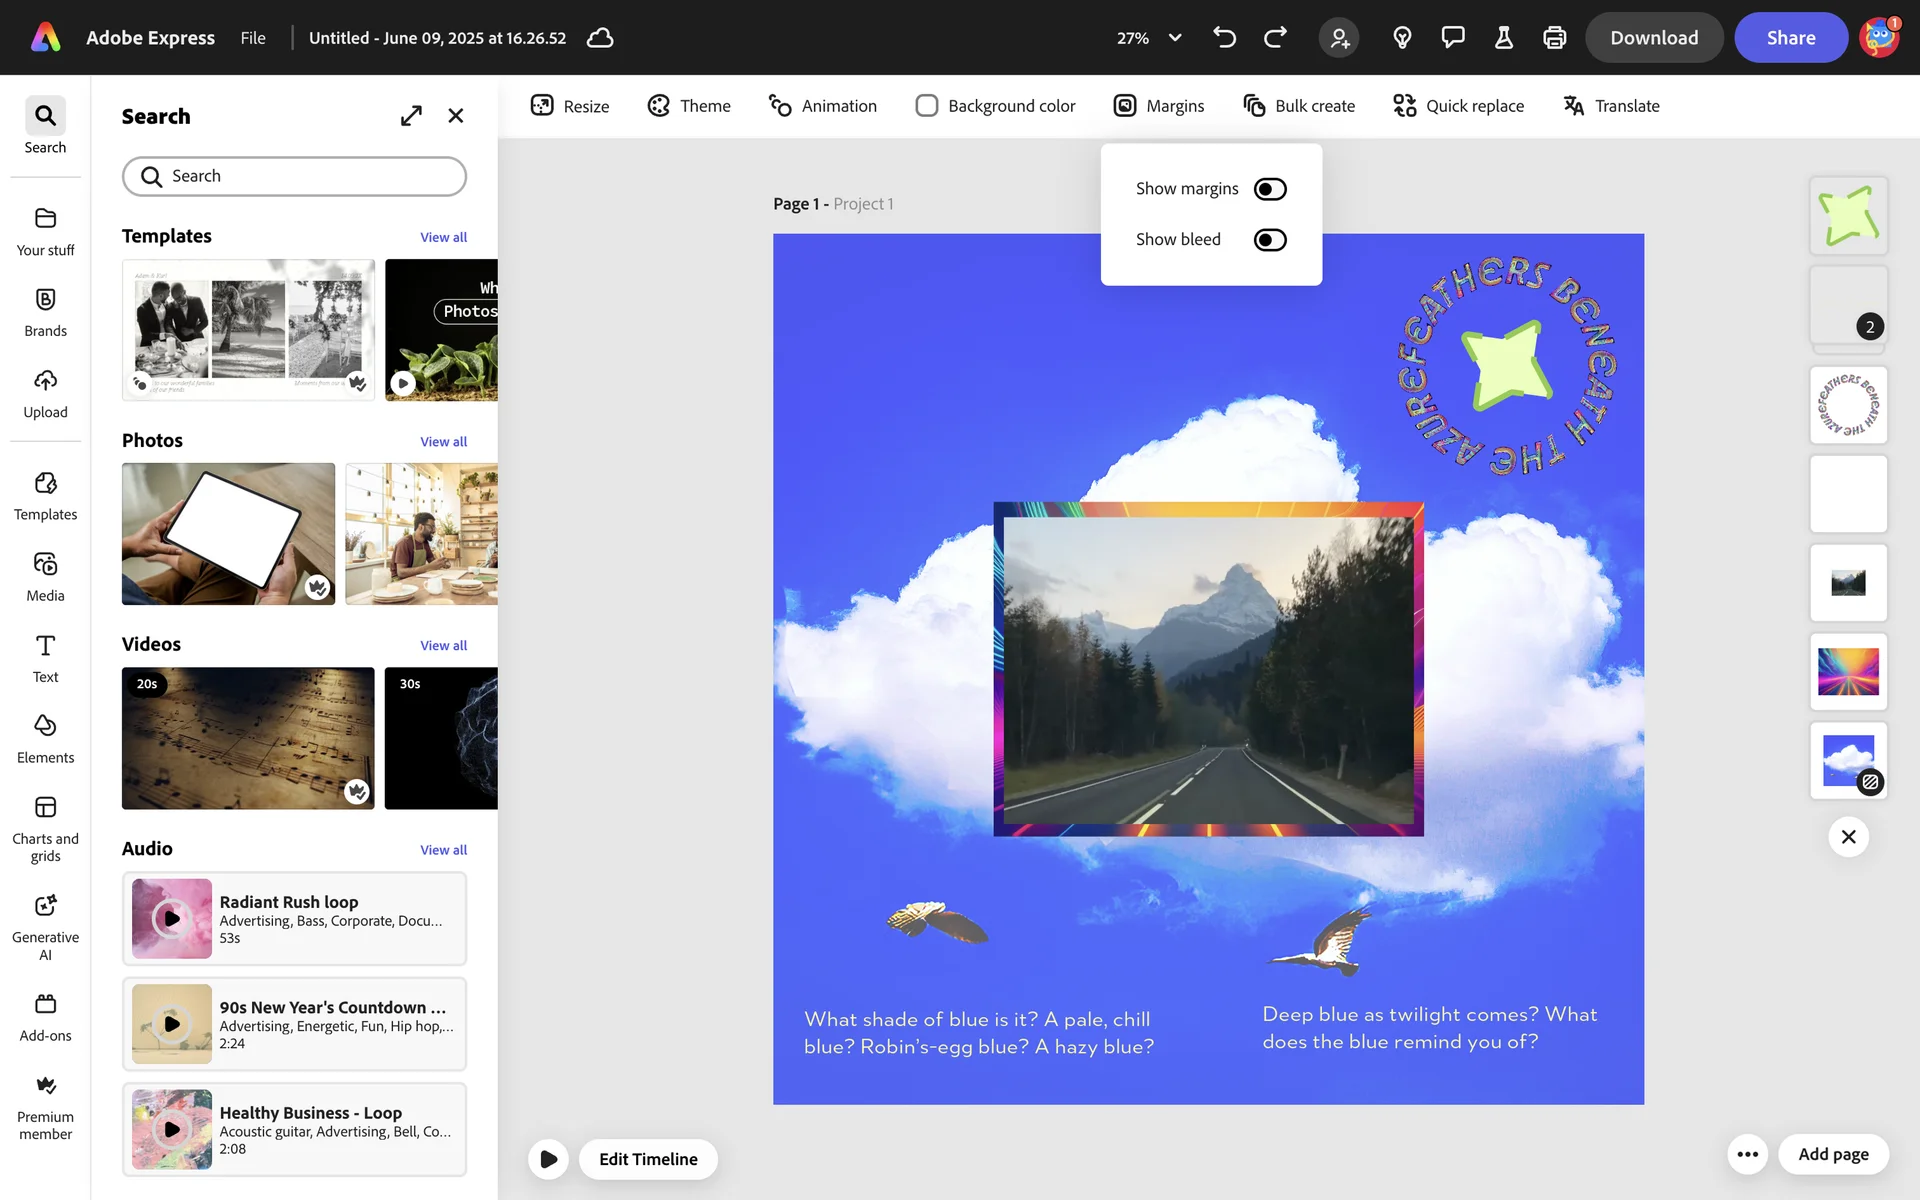Screen dimensions: 1920x1200
Task: Expand the Search panel to full size
Action: pyautogui.click(x=411, y=116)
